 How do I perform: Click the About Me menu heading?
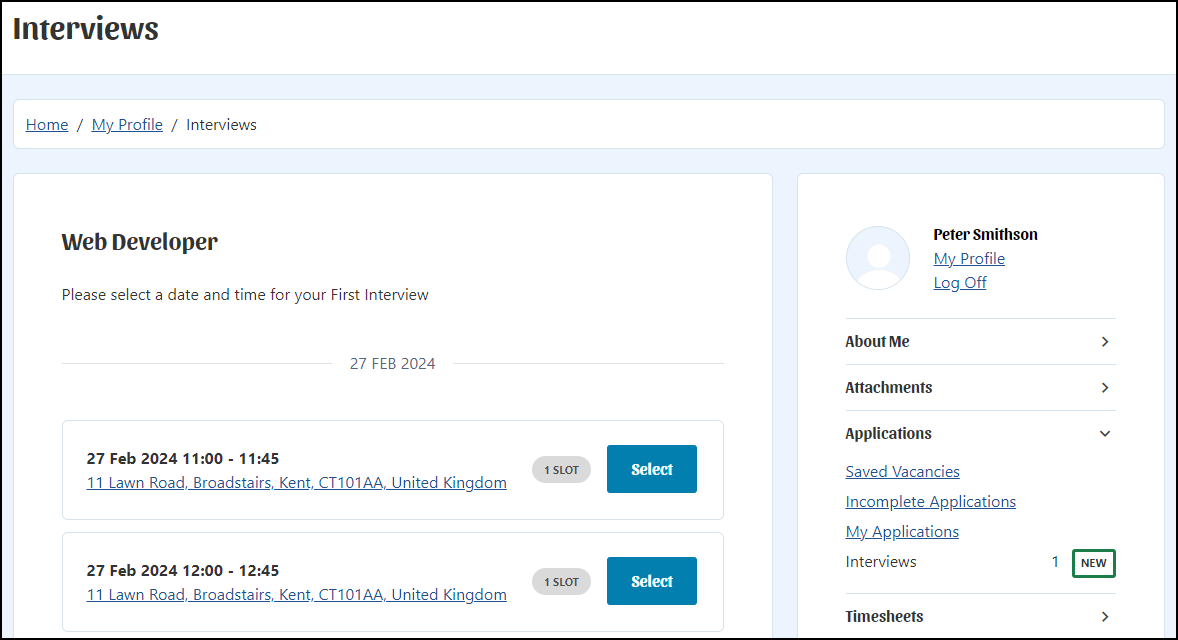click(x=877, y=342)
